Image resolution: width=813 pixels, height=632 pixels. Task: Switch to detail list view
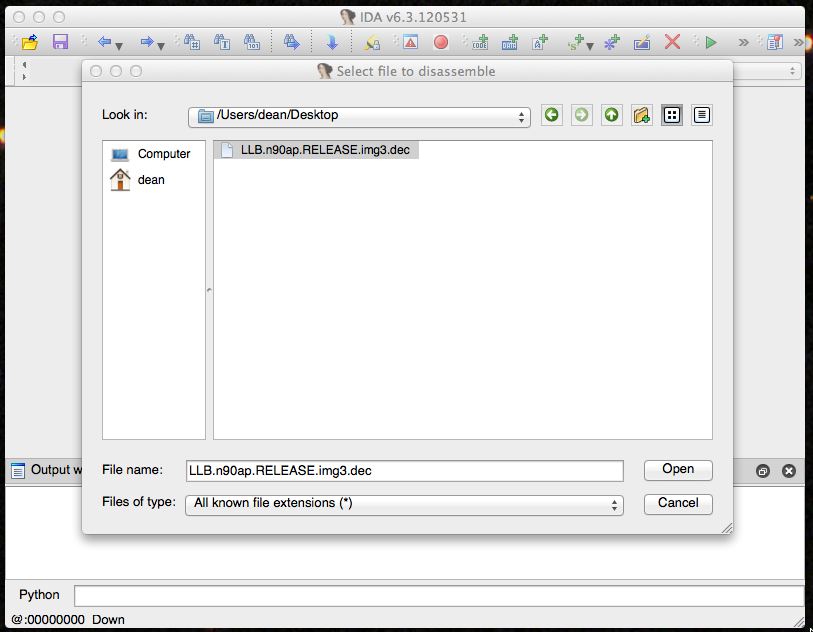702,115
